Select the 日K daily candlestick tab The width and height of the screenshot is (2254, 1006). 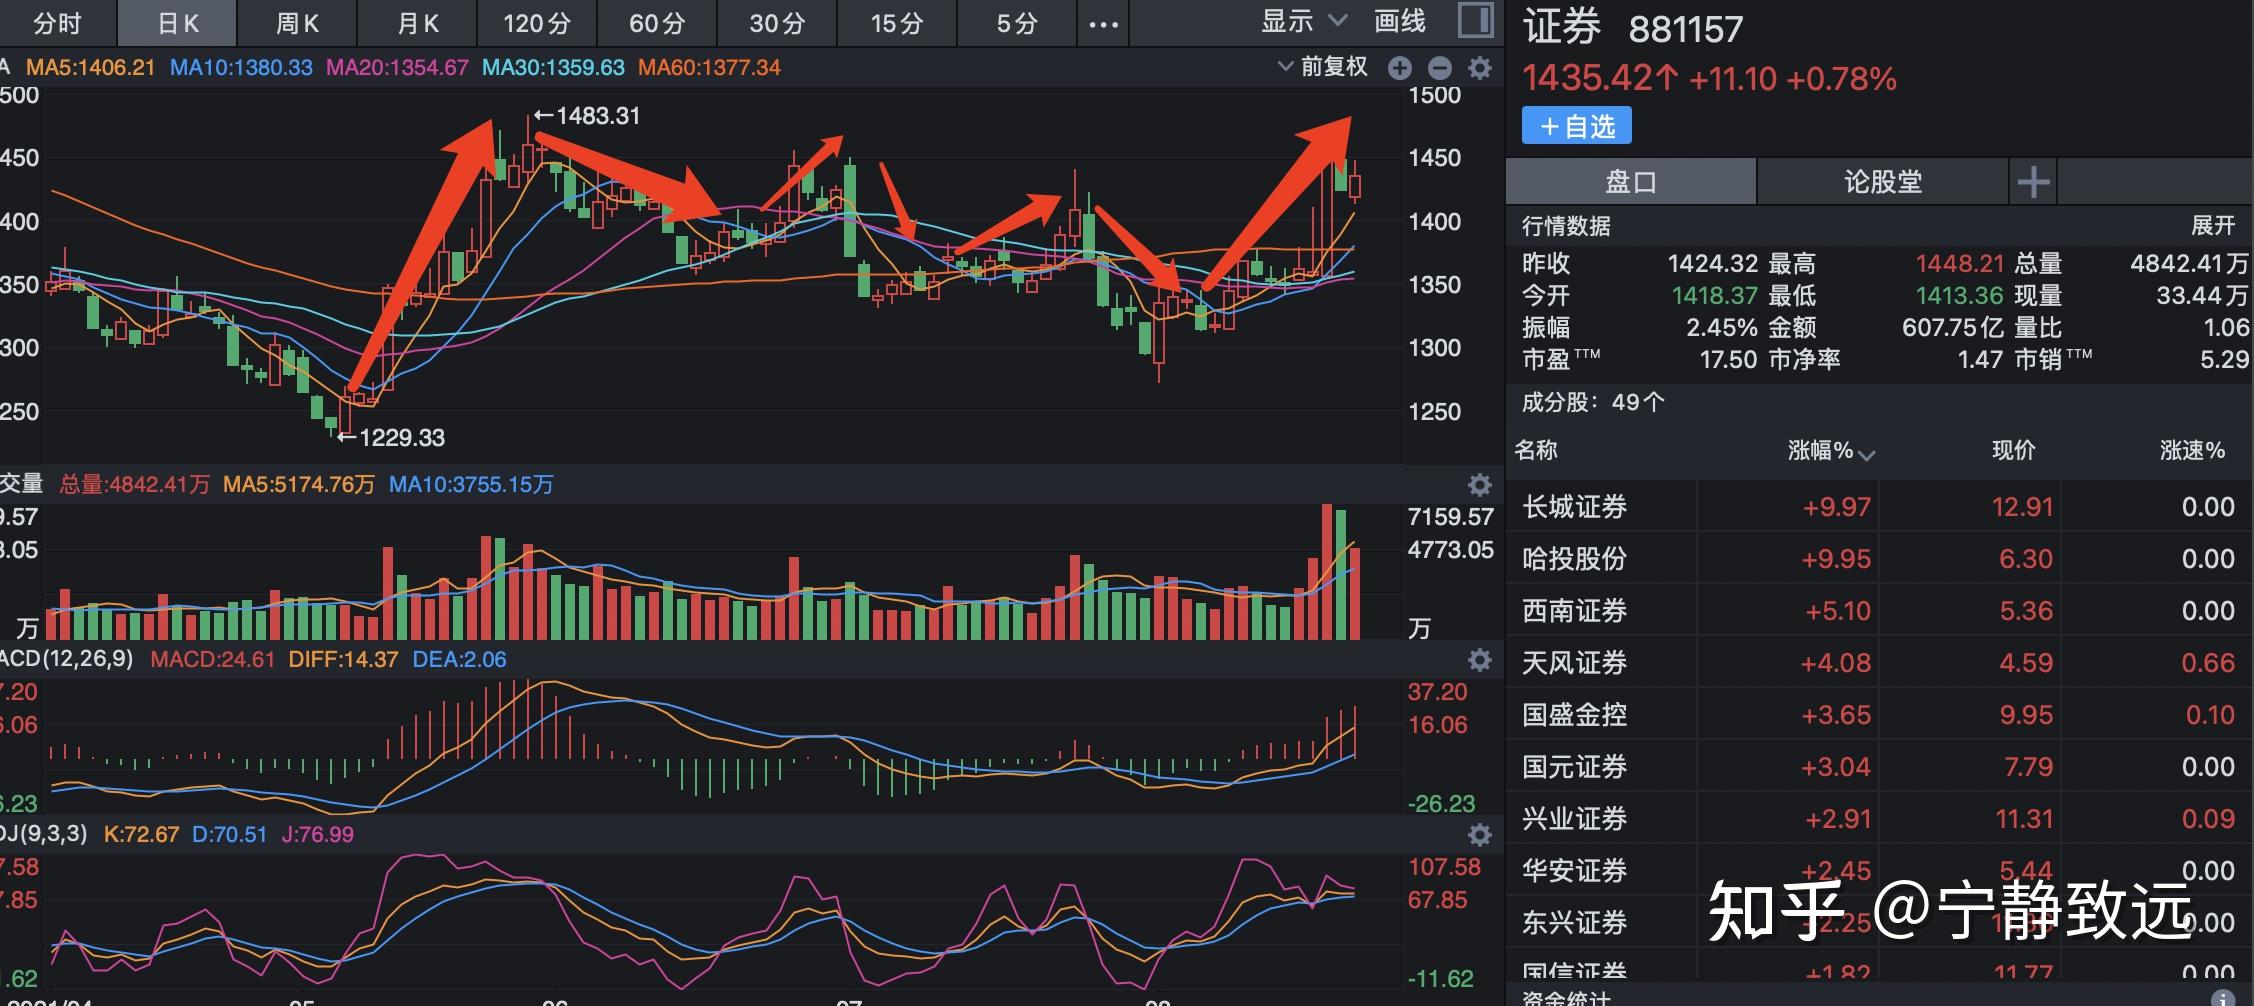[x=178, y=23]
